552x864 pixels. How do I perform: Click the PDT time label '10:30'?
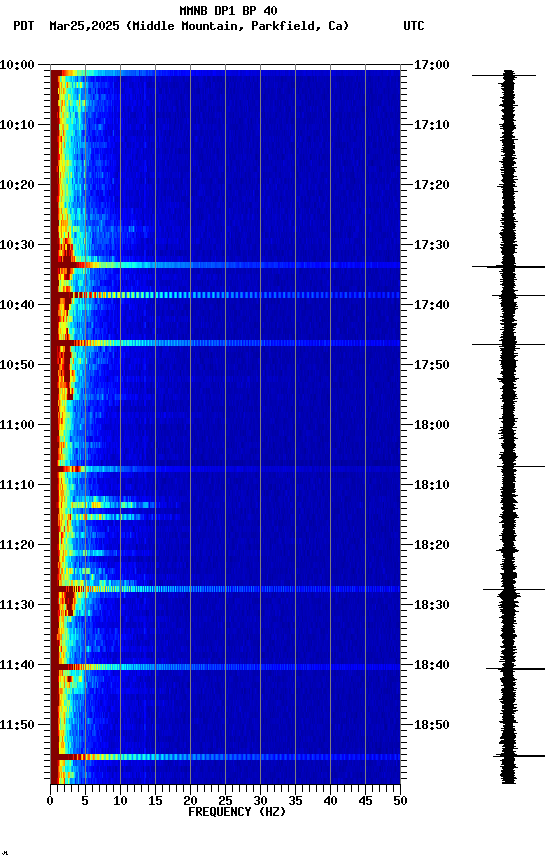pos(17,245)
